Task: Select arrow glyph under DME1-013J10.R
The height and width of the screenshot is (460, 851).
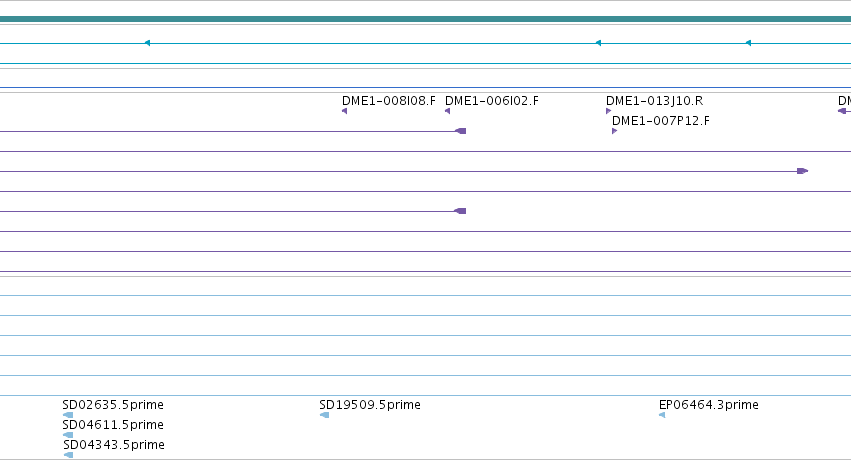Action: (608, 111)
